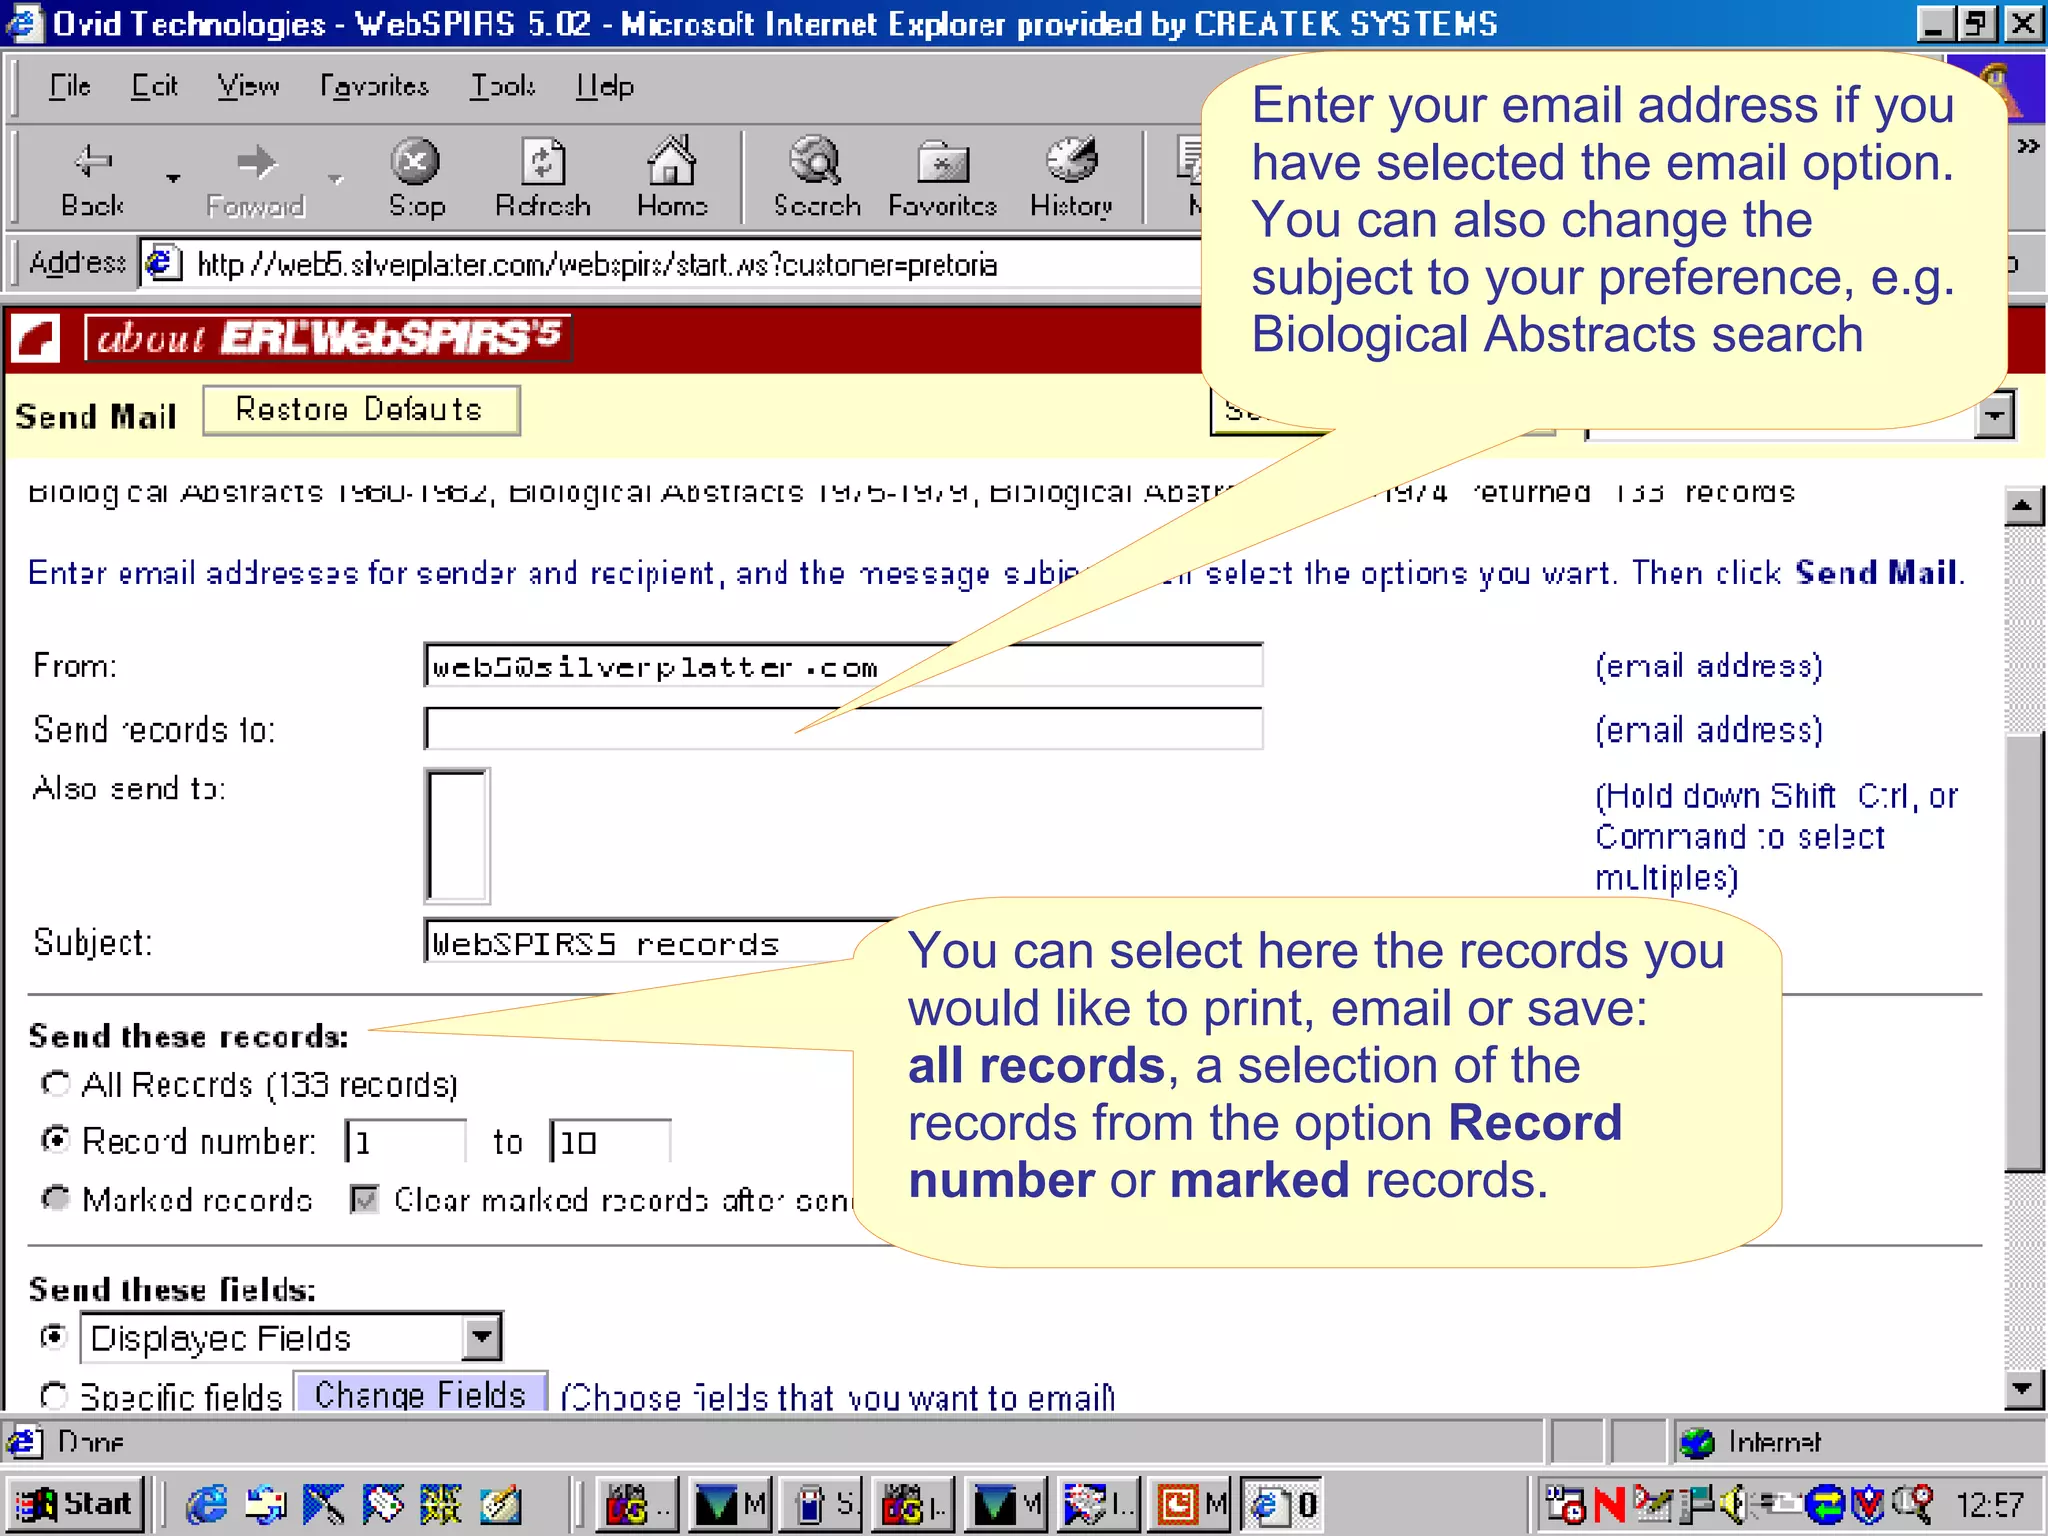The image size is (2048, 1536).
Task: Click the Internet zone globe icon
Action: click(1697, 1442)
